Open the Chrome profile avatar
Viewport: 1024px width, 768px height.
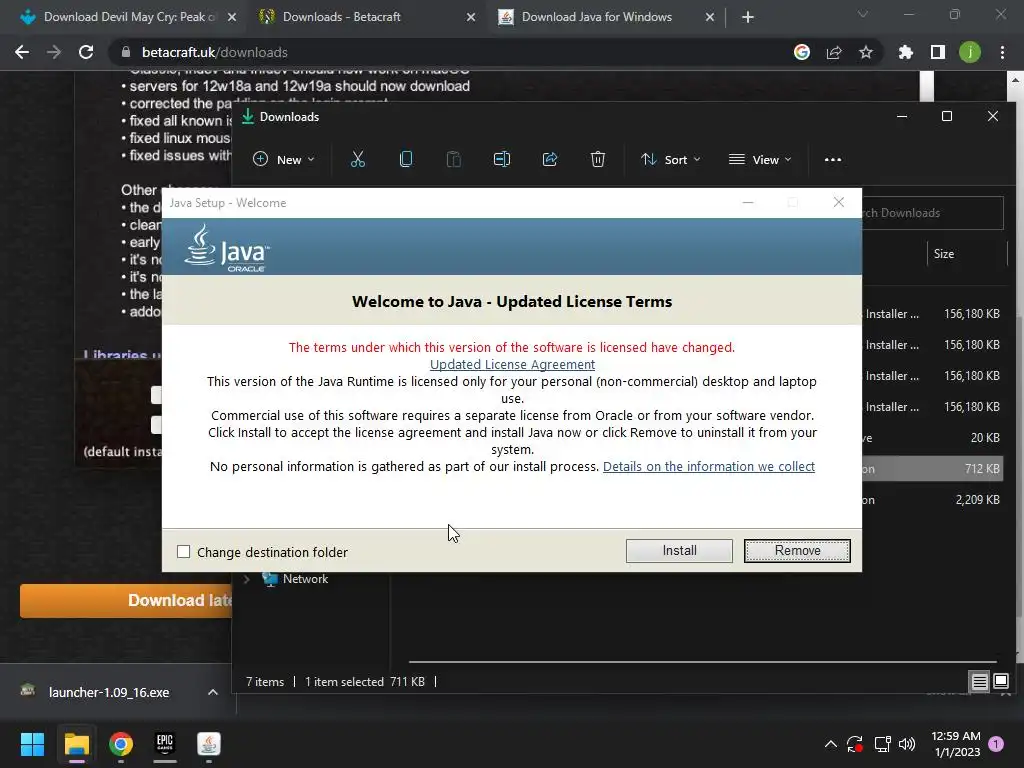click(970, 52)
